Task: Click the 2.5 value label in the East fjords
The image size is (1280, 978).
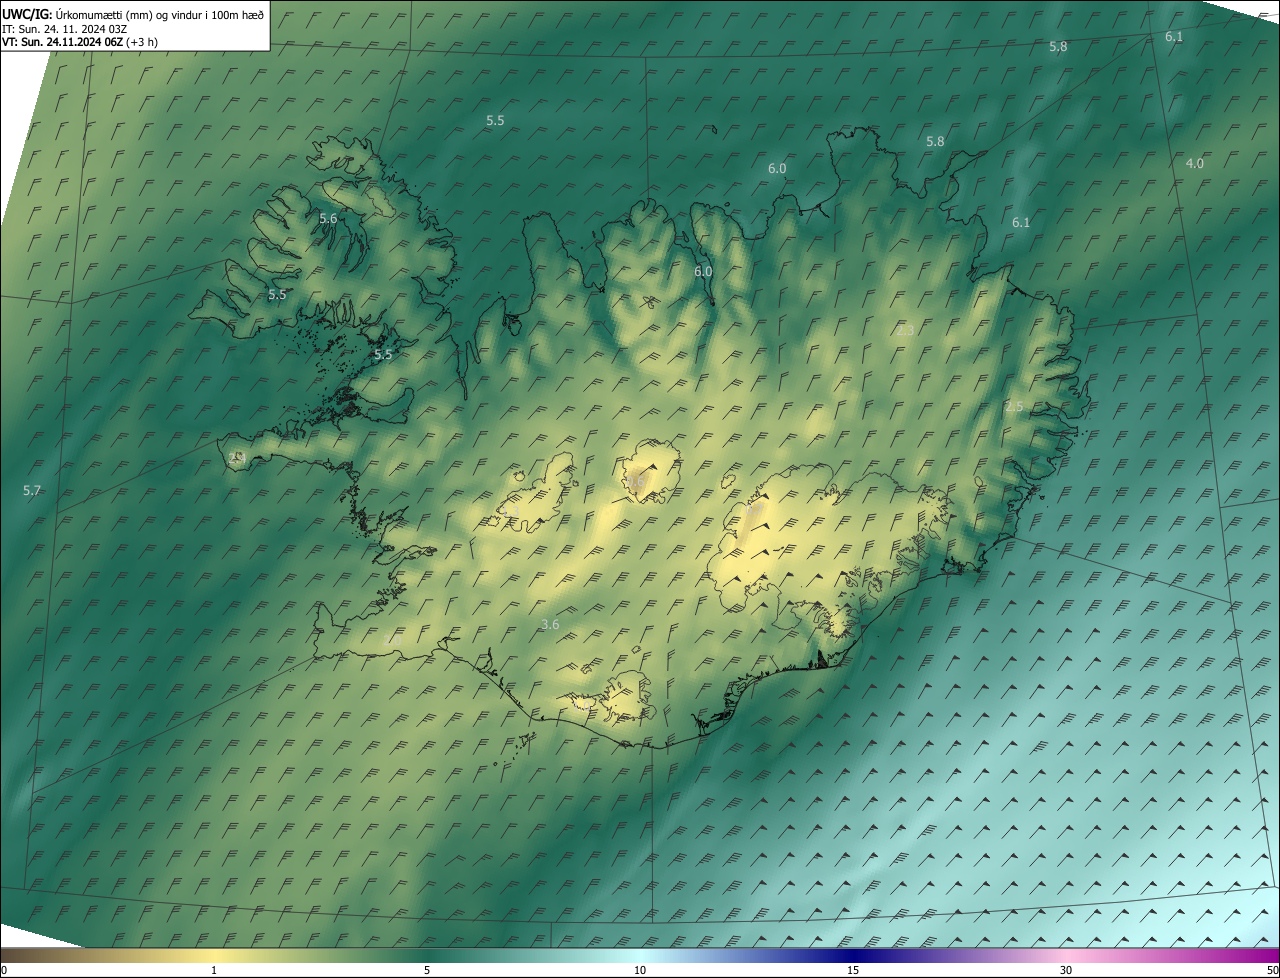Action: [x=1014, y=406]
